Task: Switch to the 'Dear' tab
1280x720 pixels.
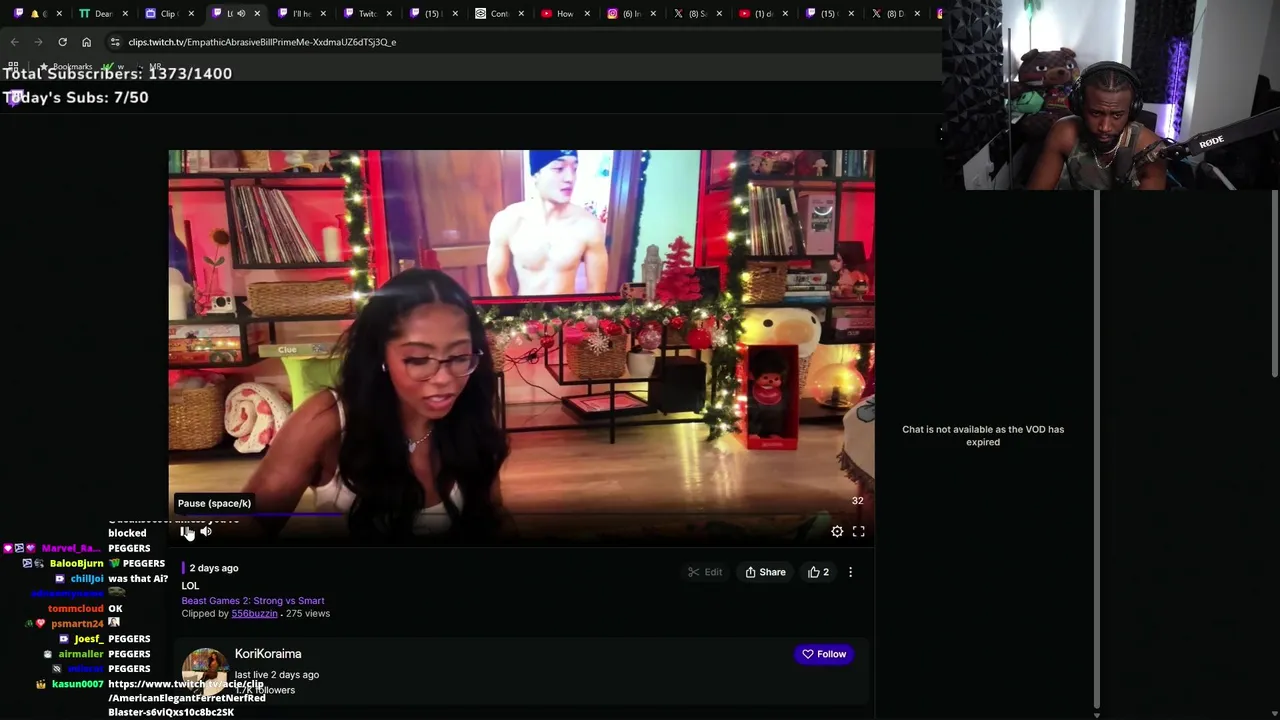Action: tap(103, 13)
